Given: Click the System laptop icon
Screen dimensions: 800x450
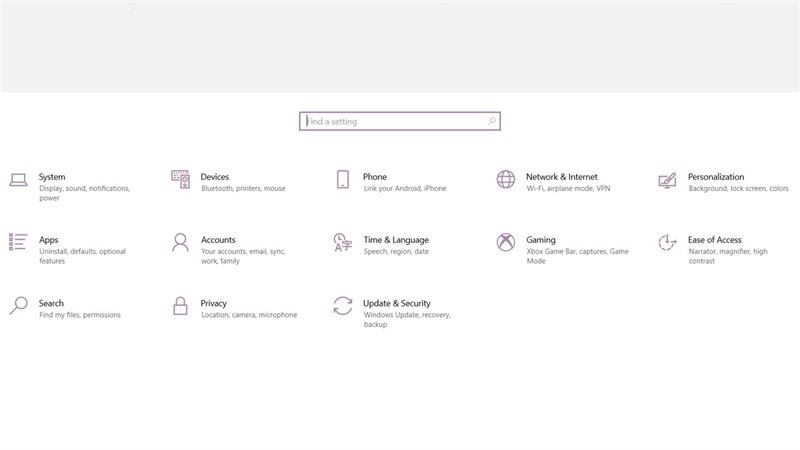Looking at the screenshot, I should coord(18,180).
